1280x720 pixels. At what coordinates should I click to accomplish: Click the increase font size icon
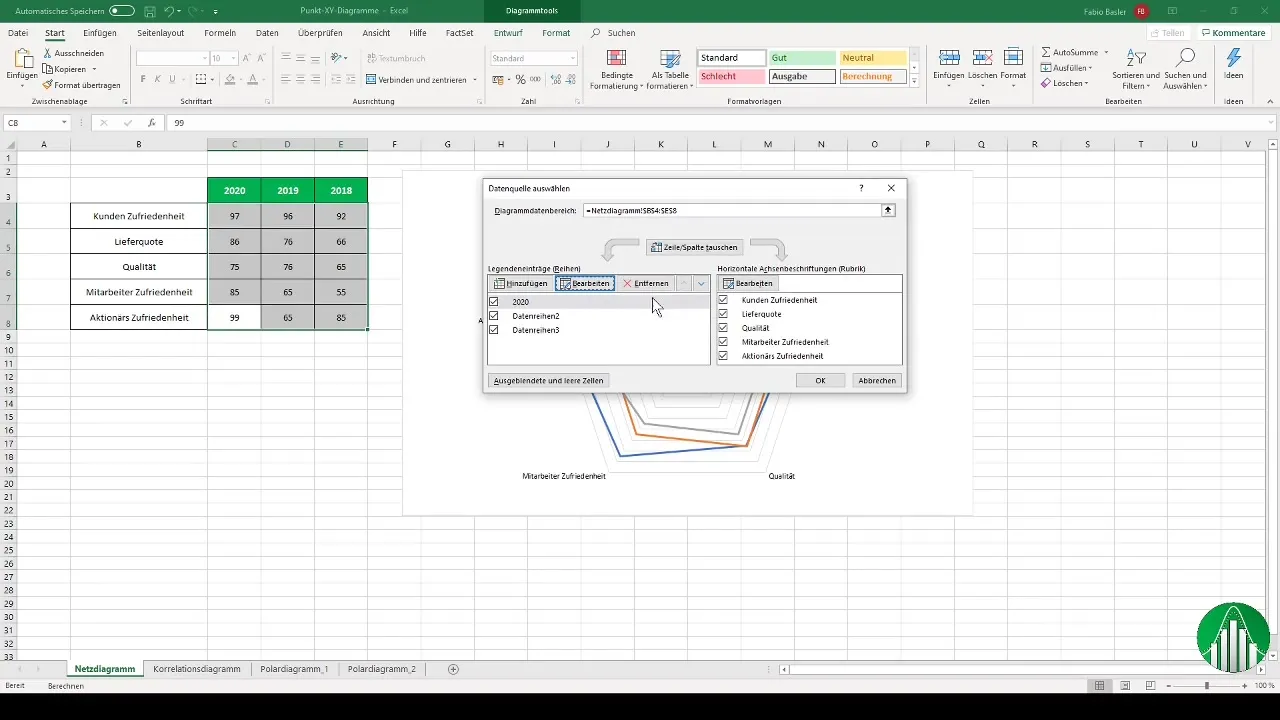247,58
